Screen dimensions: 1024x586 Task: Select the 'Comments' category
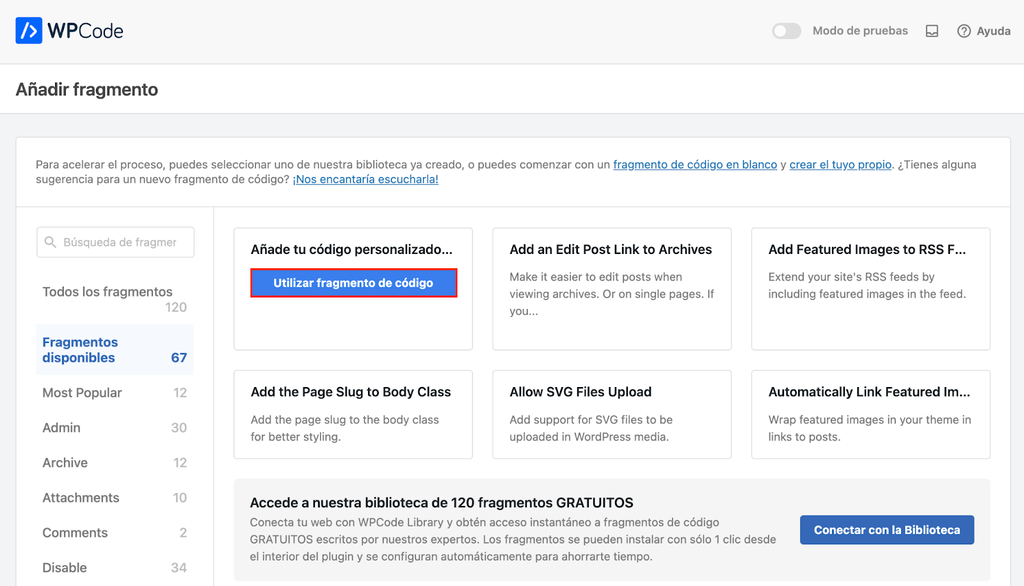[x=72, y=532]
